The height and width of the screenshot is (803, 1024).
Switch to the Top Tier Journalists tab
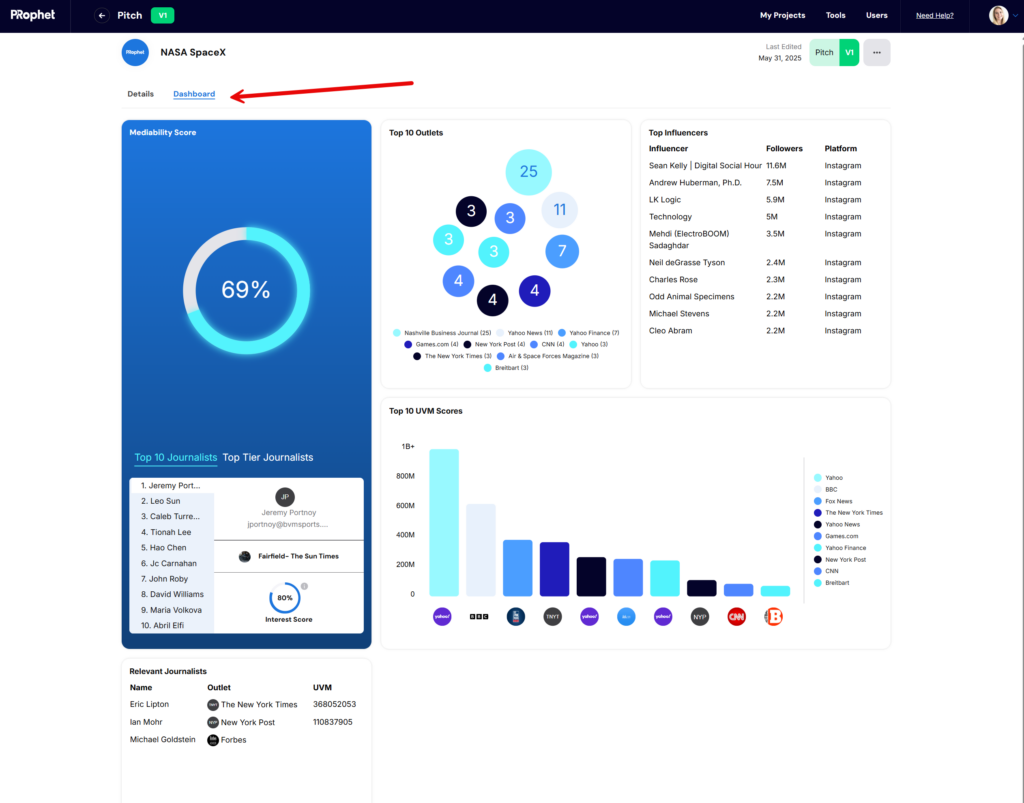point(268,458)
